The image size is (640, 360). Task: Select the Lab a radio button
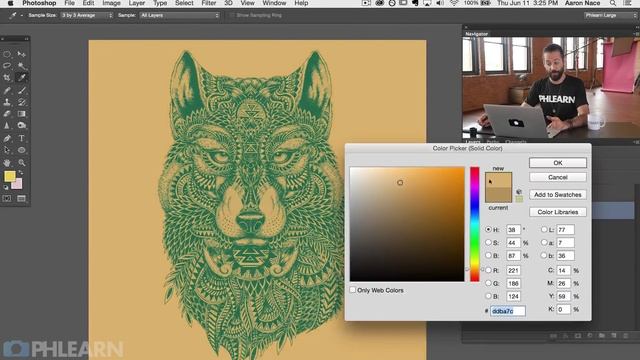(544, 242)
